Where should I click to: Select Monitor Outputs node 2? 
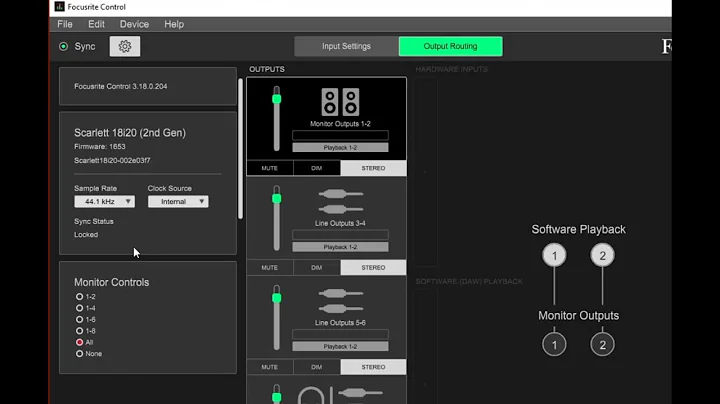pyautogui.click(x=602, y=344)
